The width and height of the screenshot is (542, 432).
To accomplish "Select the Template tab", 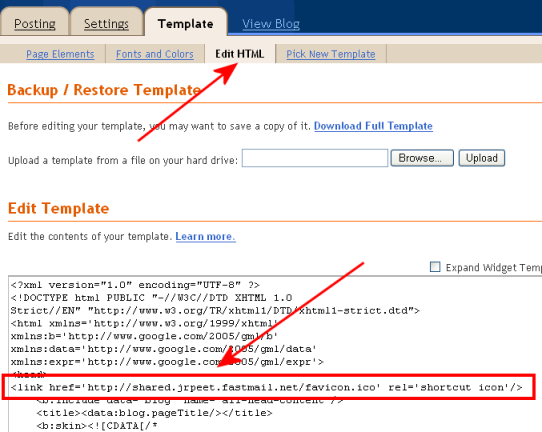I will point(186,24).
